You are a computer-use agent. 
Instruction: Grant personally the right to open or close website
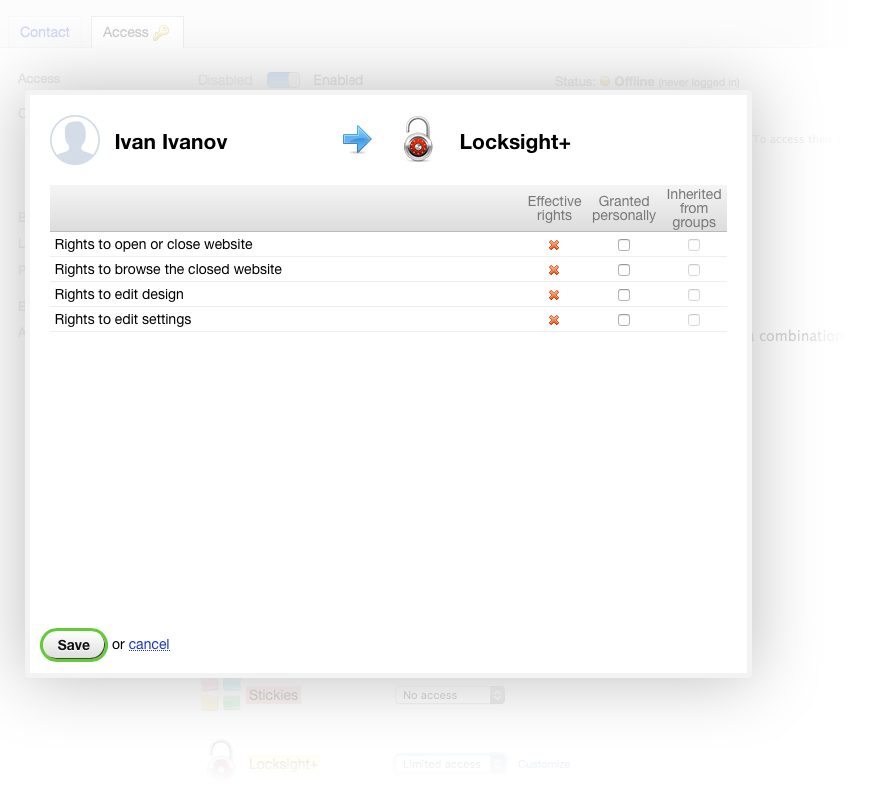click(x=624, y=245)
